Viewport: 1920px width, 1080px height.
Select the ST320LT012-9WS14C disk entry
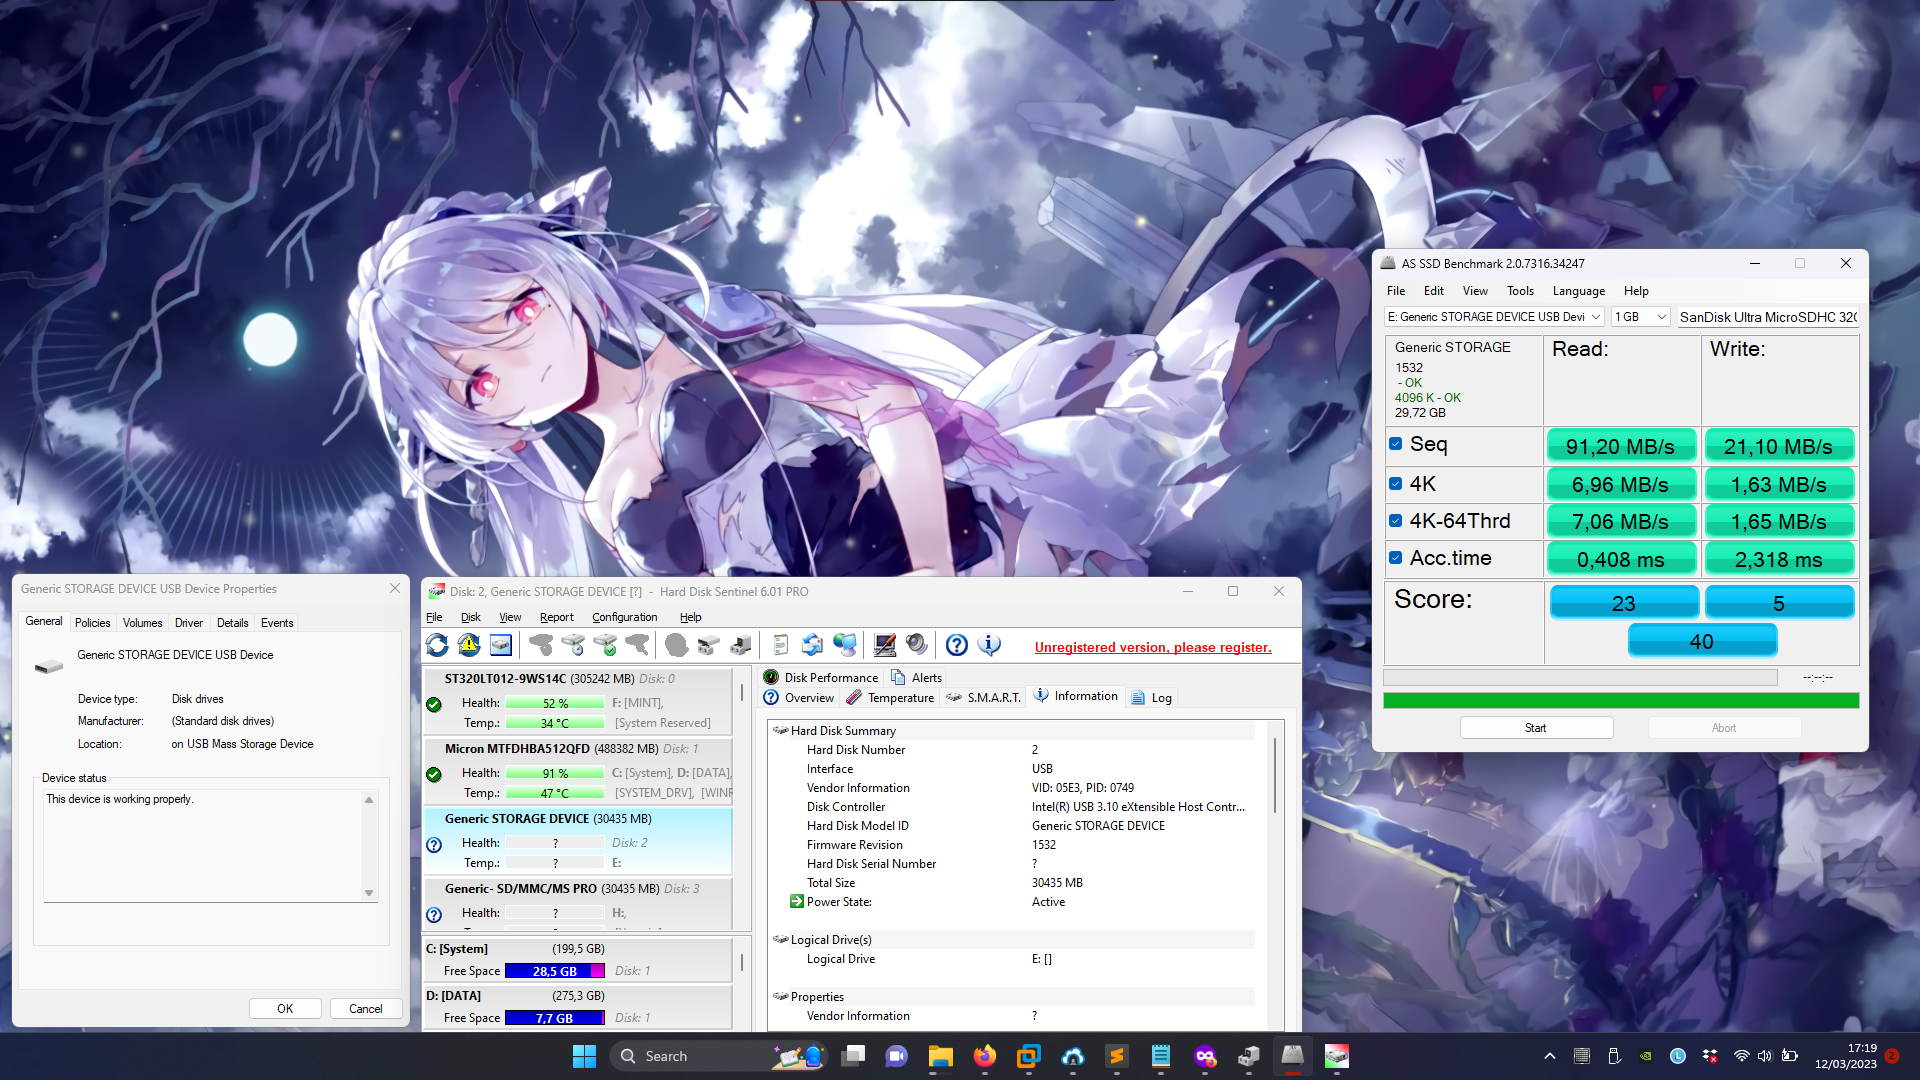coord(578,700)
